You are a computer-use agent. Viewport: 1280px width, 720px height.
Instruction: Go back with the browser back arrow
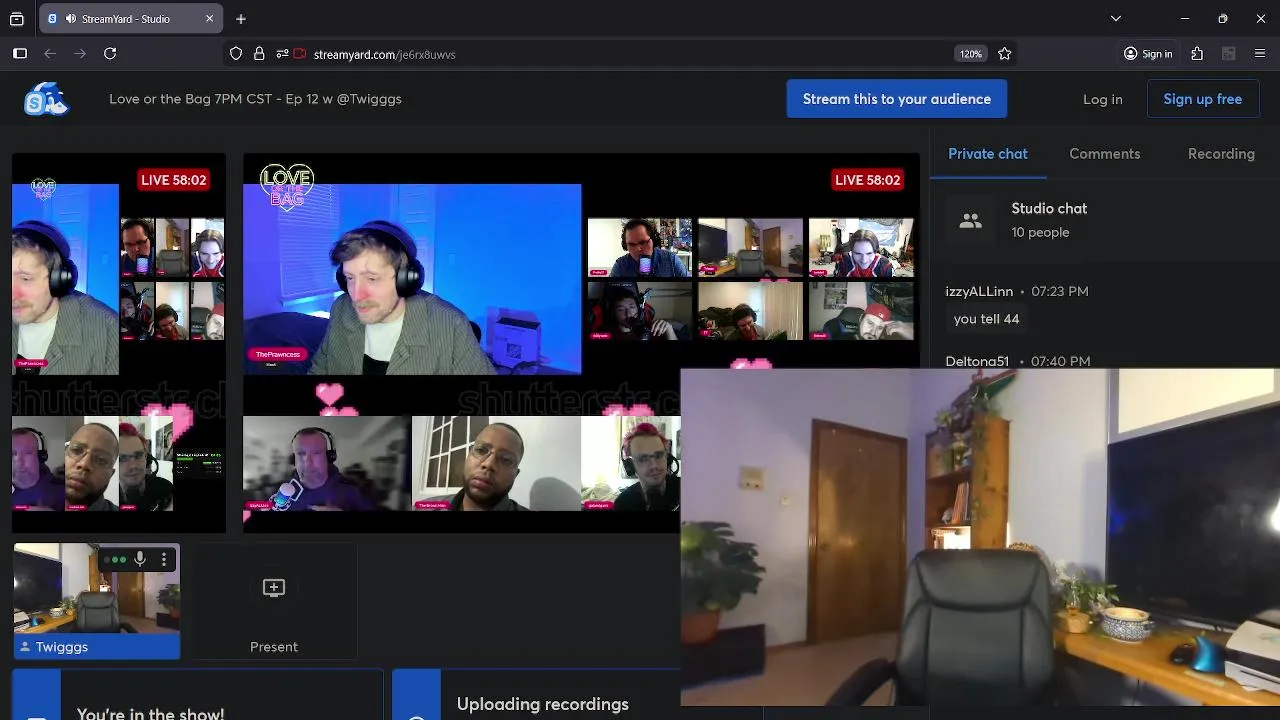50,54
